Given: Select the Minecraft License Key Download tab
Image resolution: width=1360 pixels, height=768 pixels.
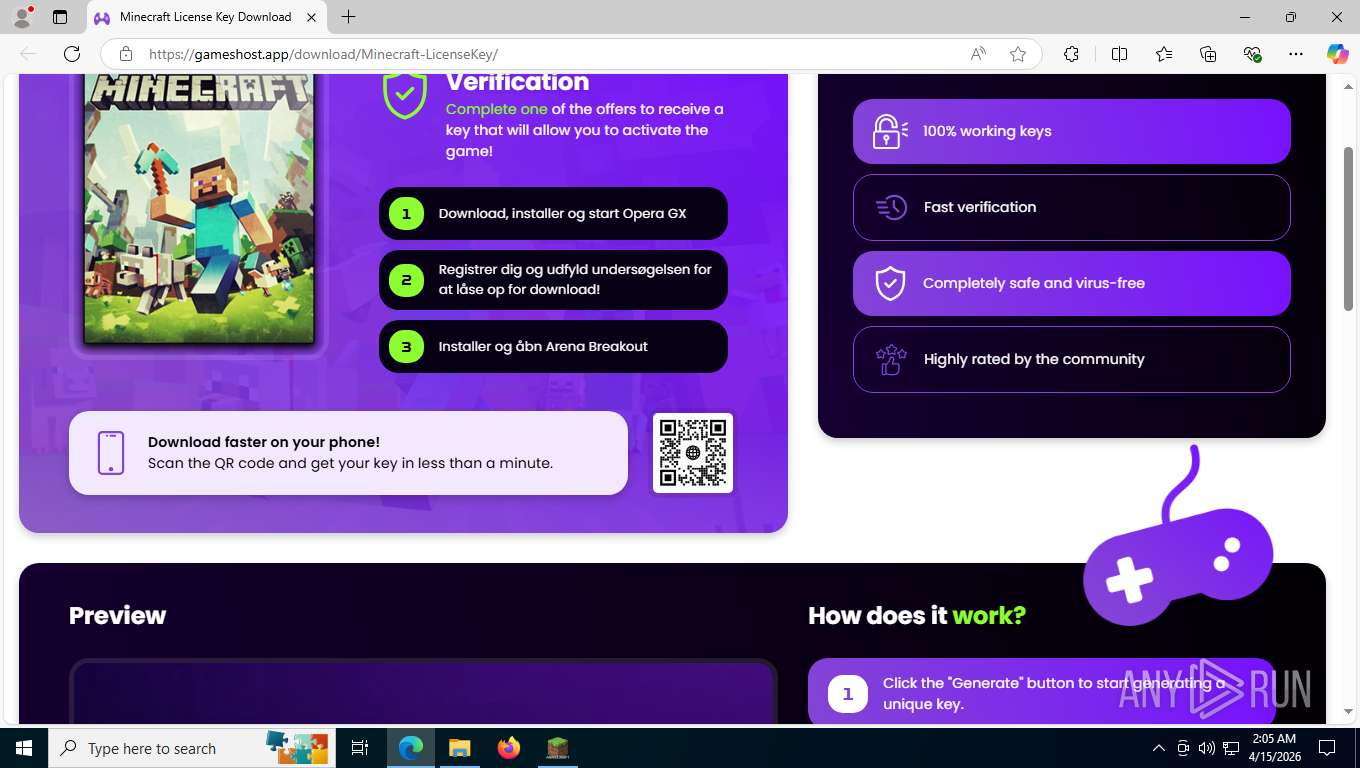Looking at the screenshot, I should (x=206, y=17).
